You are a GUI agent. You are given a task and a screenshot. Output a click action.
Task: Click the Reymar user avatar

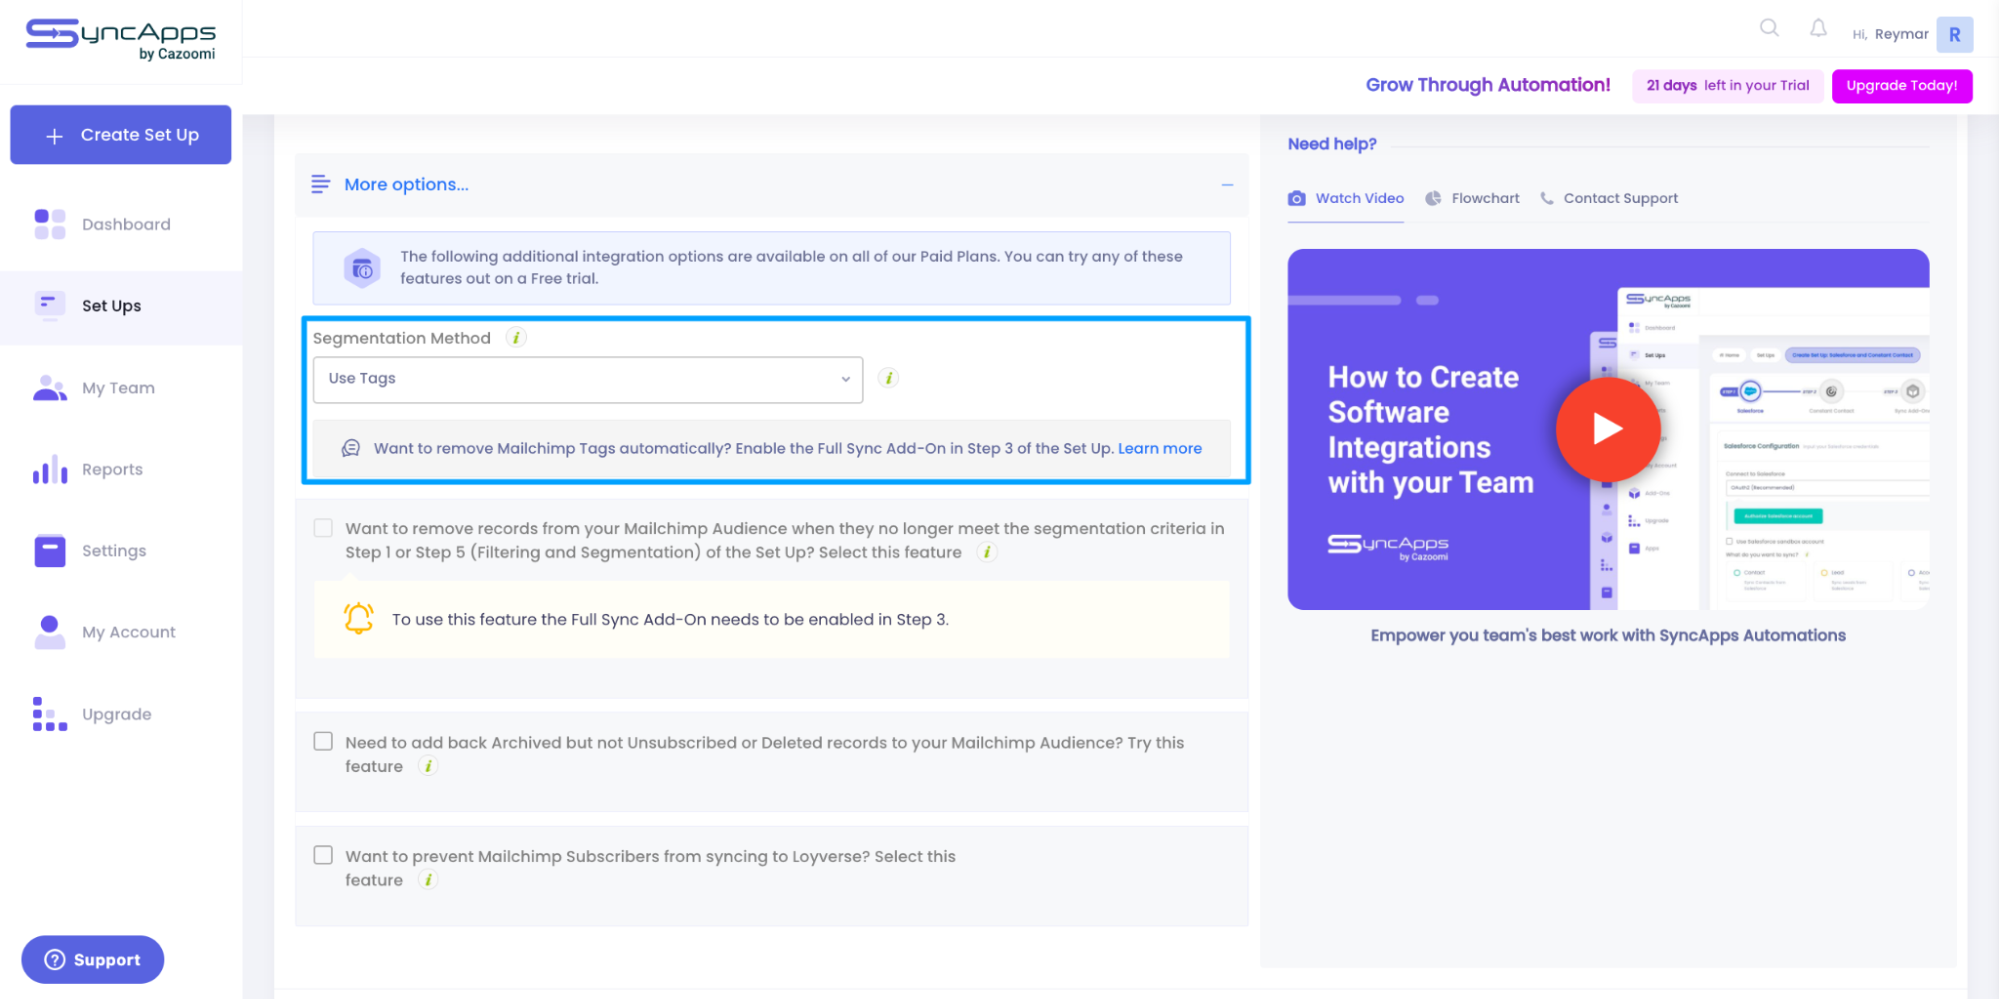[1954, 34]
